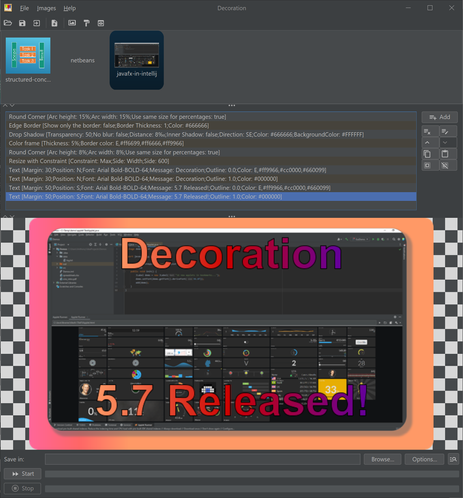Select Text Decoration row with Outline 0.0
The height and width of the screenshot is (498, 463).
[211, 170]
